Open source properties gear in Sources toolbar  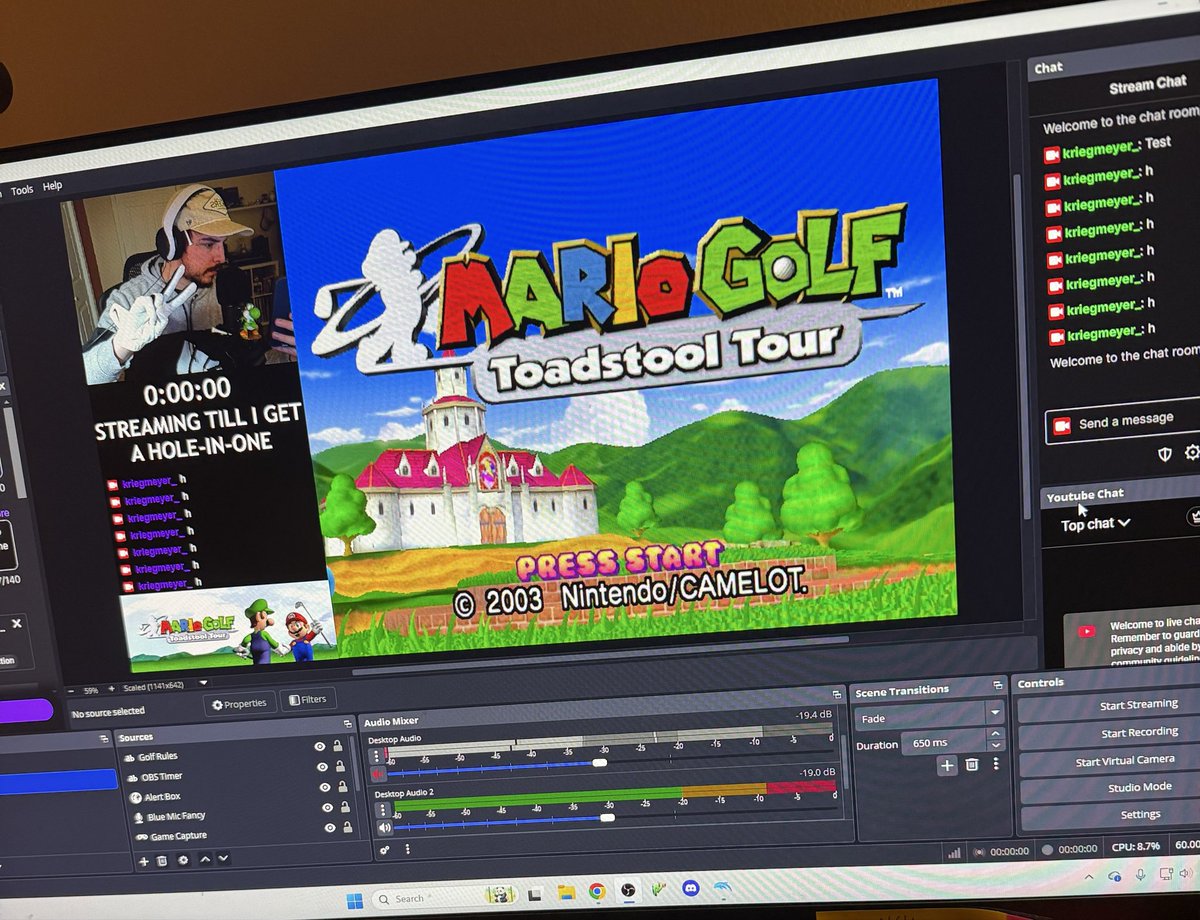(x=182, y=860)
